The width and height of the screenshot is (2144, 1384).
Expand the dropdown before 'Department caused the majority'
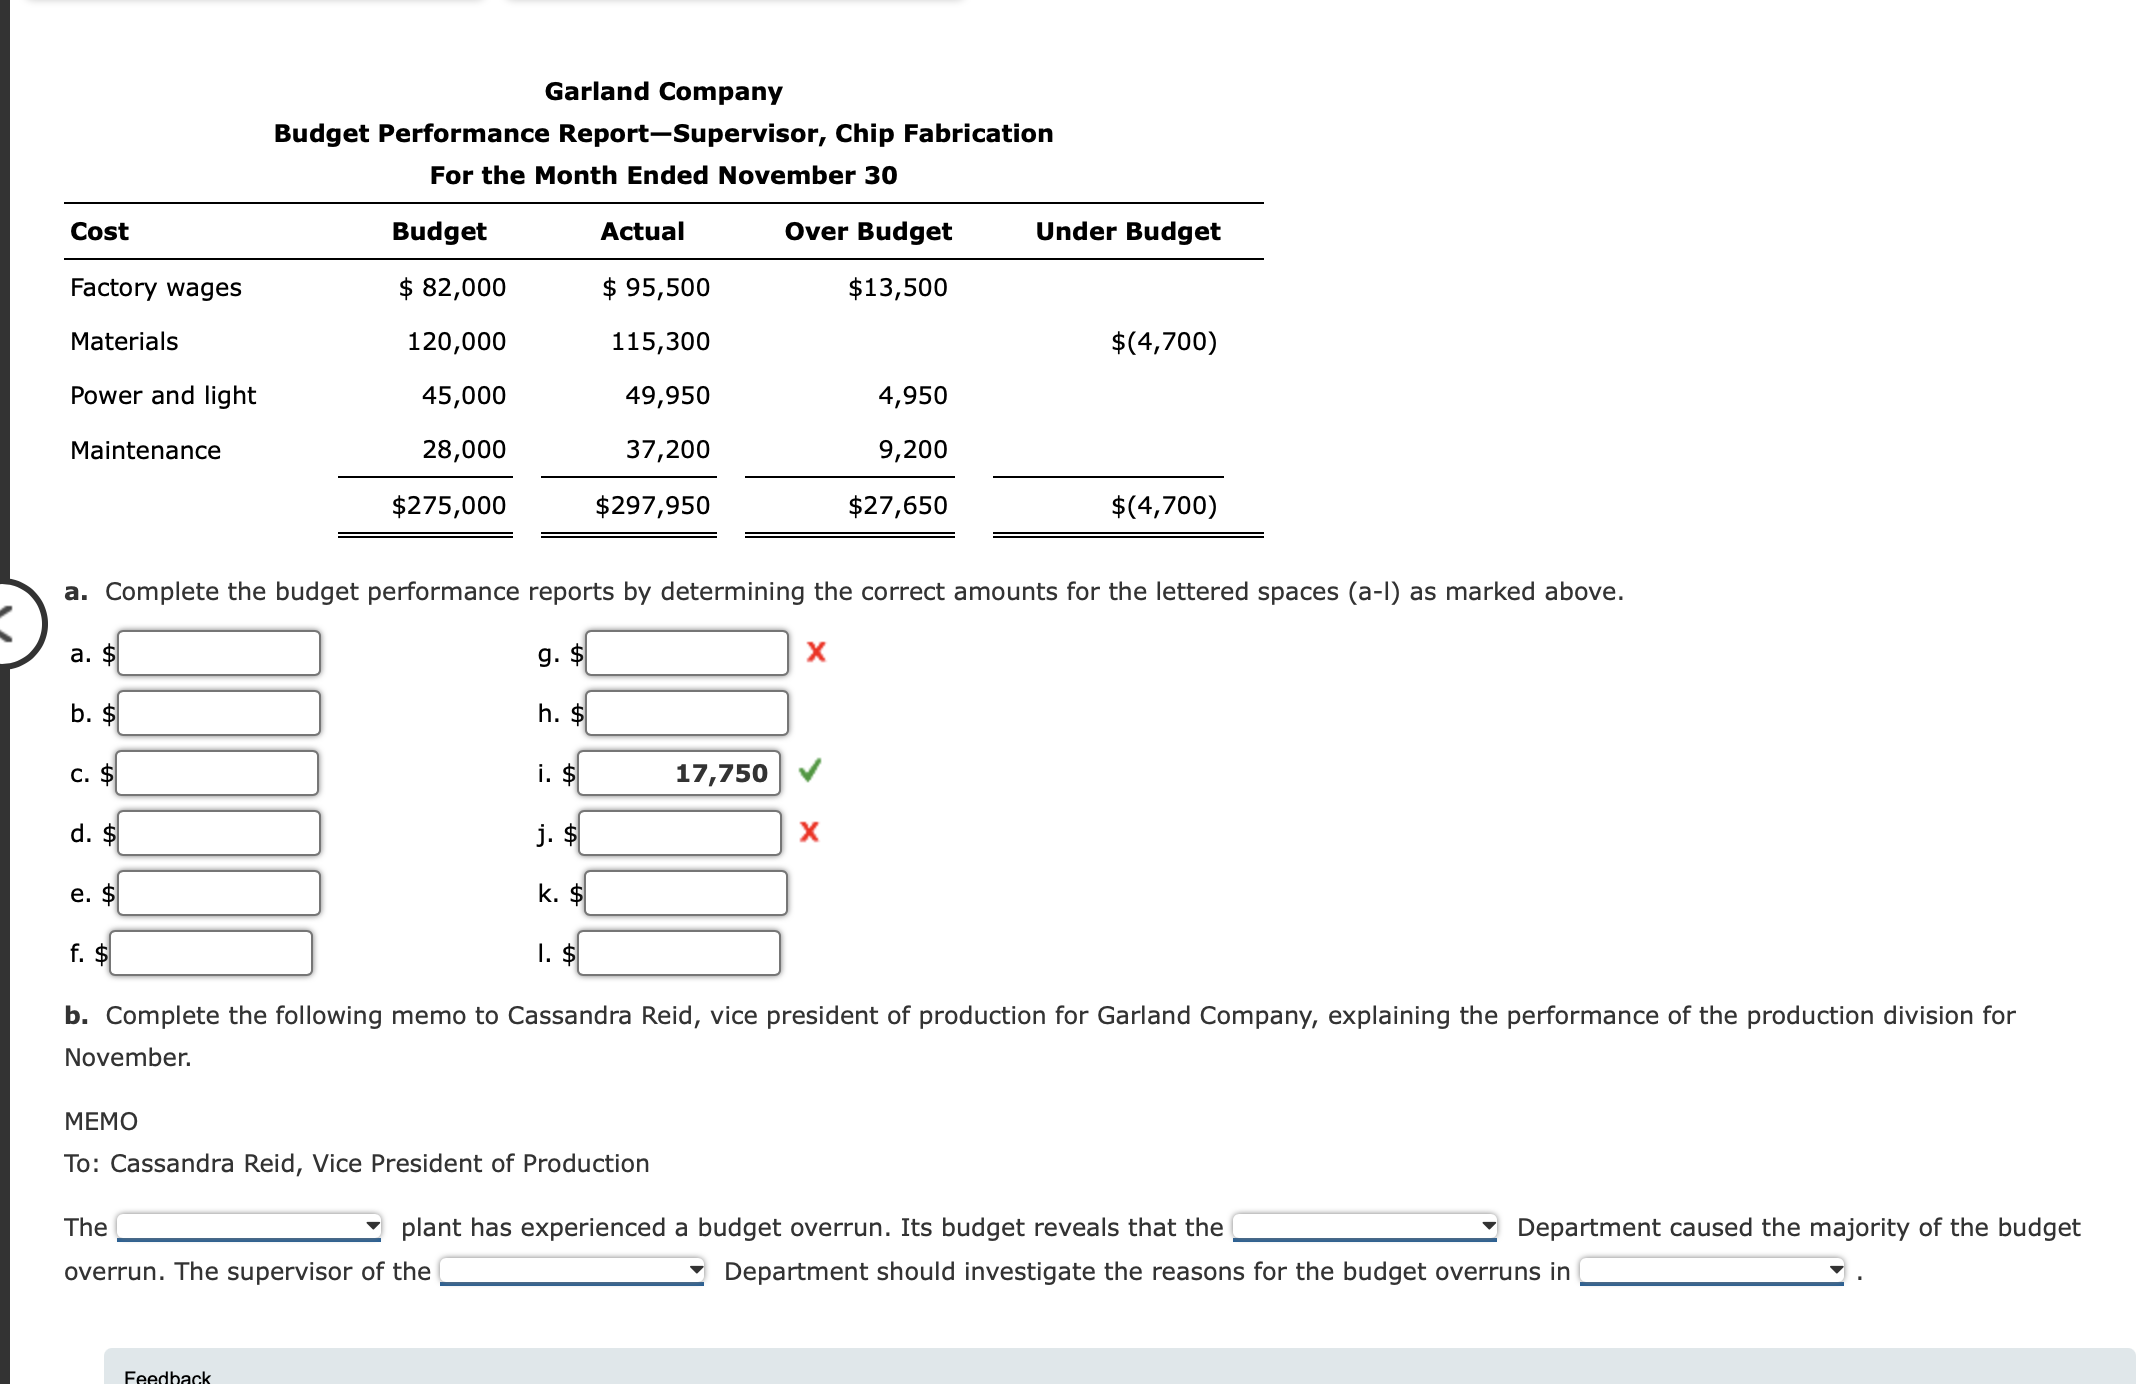(x=1364, y=1226)
